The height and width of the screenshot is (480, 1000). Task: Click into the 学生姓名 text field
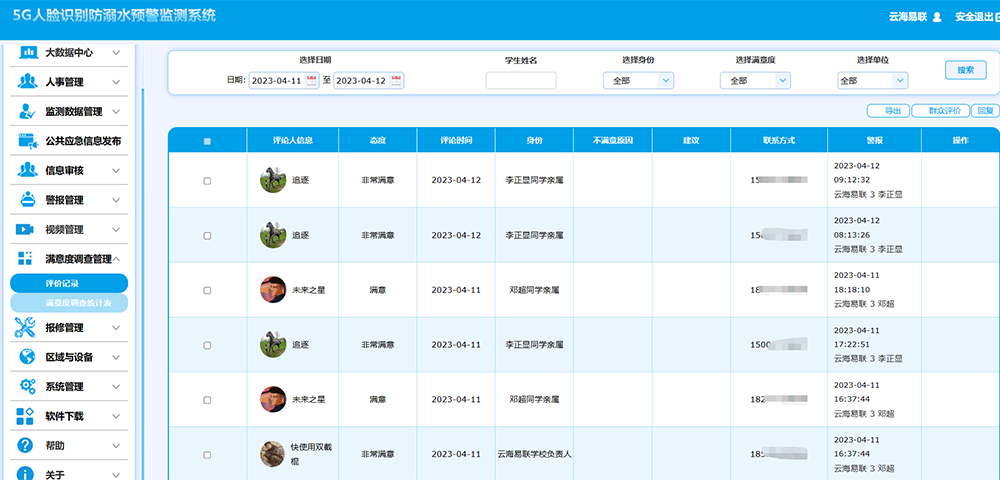(x=521, y=81)
